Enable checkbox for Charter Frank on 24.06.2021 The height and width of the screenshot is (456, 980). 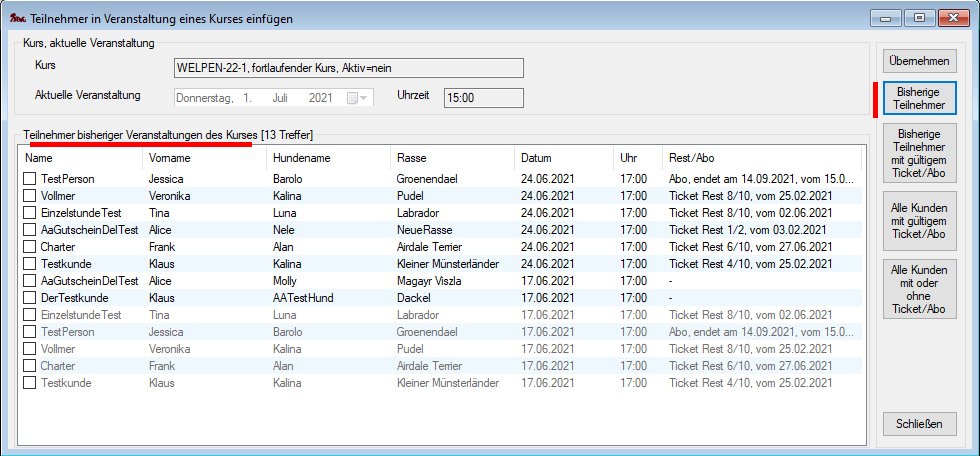click(x=31, y=246)
